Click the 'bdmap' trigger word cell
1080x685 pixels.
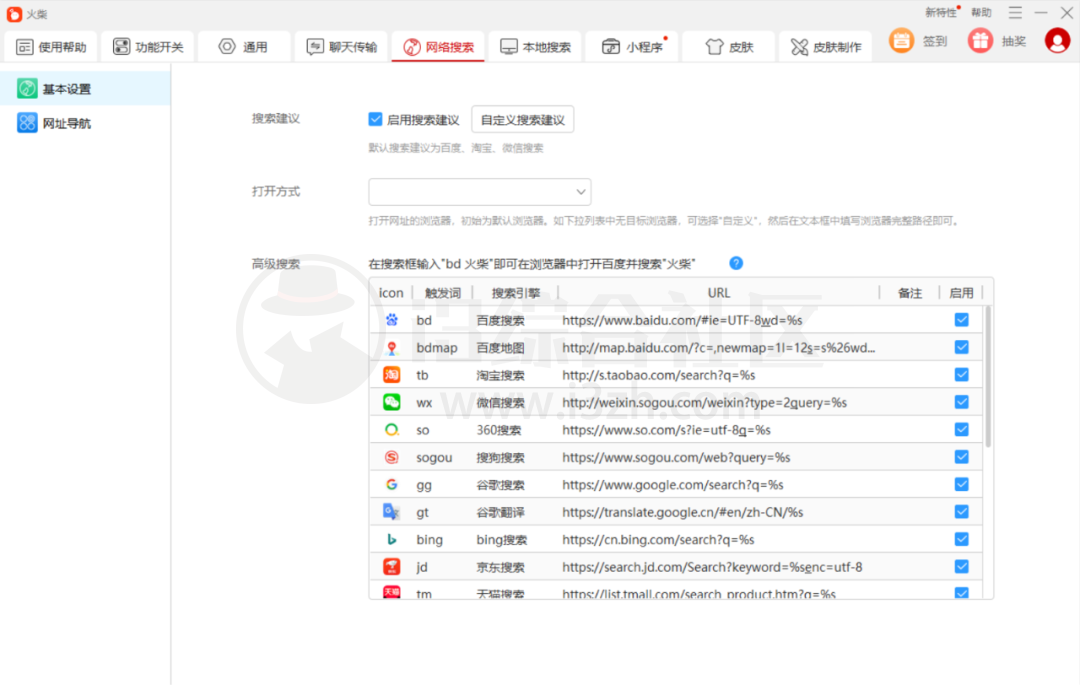pyautogui.click(x=437, y=348)
